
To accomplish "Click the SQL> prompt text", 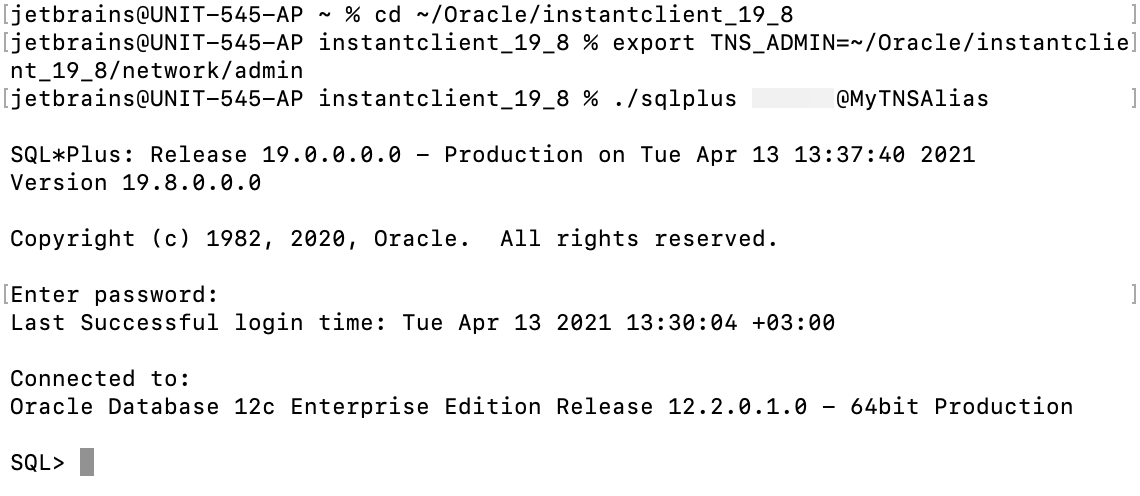I will pyautogui.click(x=37, y=462).
